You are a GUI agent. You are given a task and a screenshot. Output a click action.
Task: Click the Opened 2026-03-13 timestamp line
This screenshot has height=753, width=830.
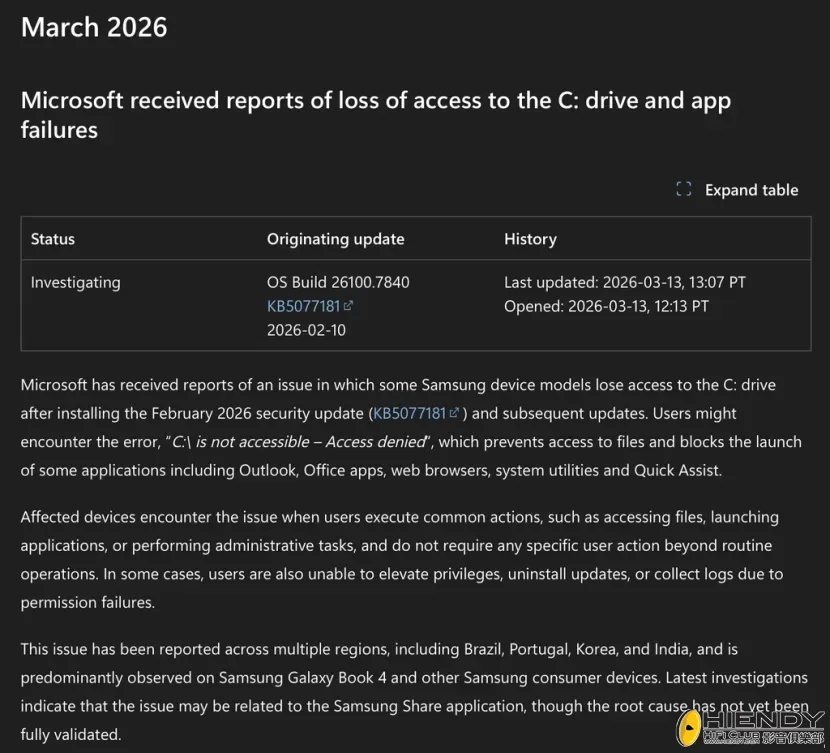pos(606,306)
